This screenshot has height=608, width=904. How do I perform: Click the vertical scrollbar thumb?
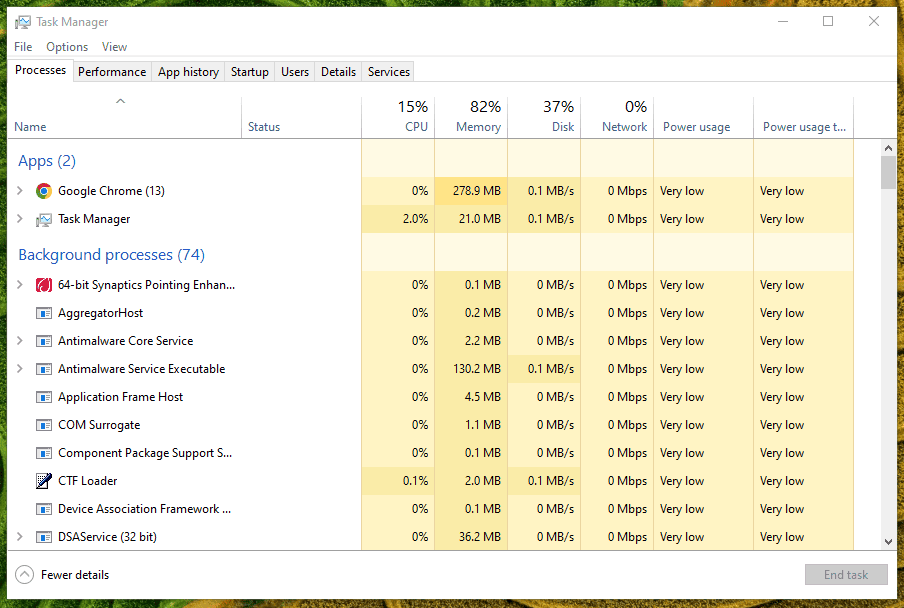coord(888,172)
